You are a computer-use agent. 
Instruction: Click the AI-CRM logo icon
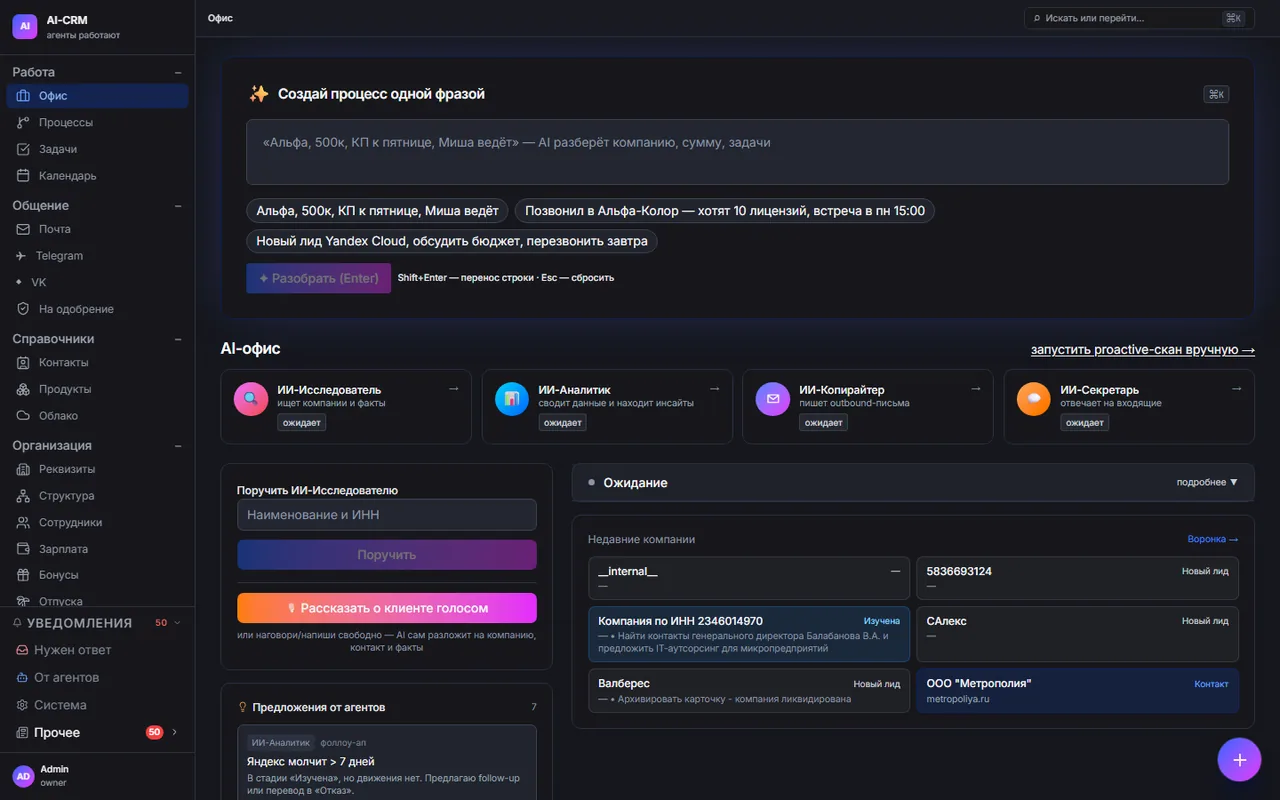(x=25, y=27)
